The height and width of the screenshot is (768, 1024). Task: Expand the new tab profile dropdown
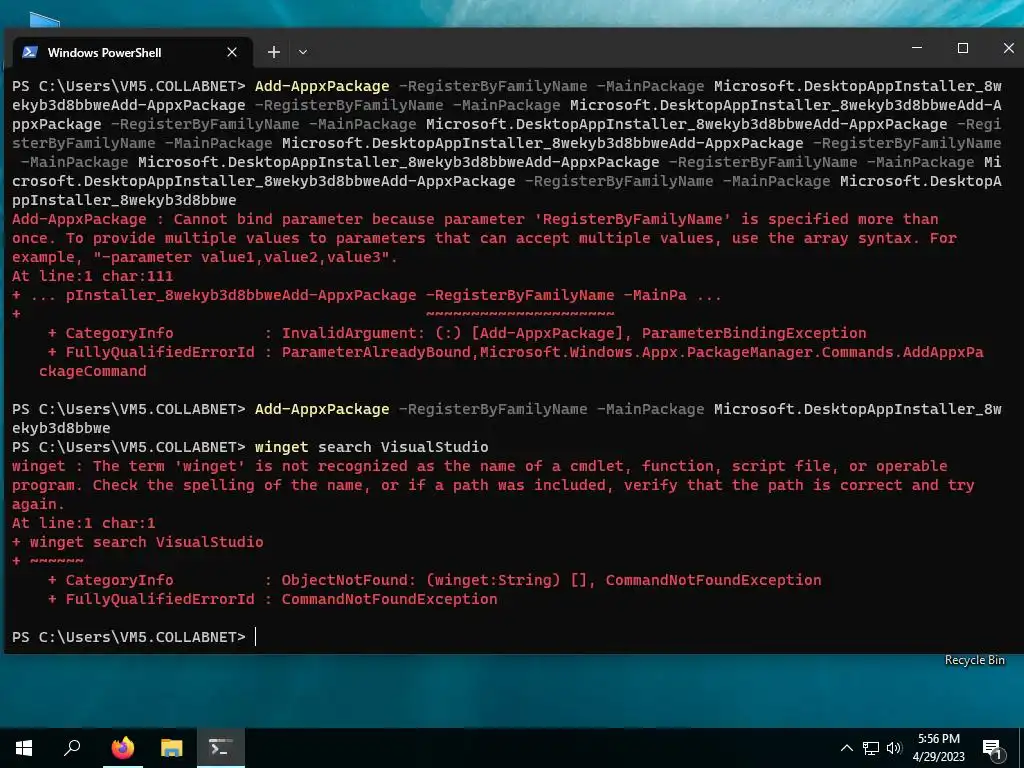point(303,52)
